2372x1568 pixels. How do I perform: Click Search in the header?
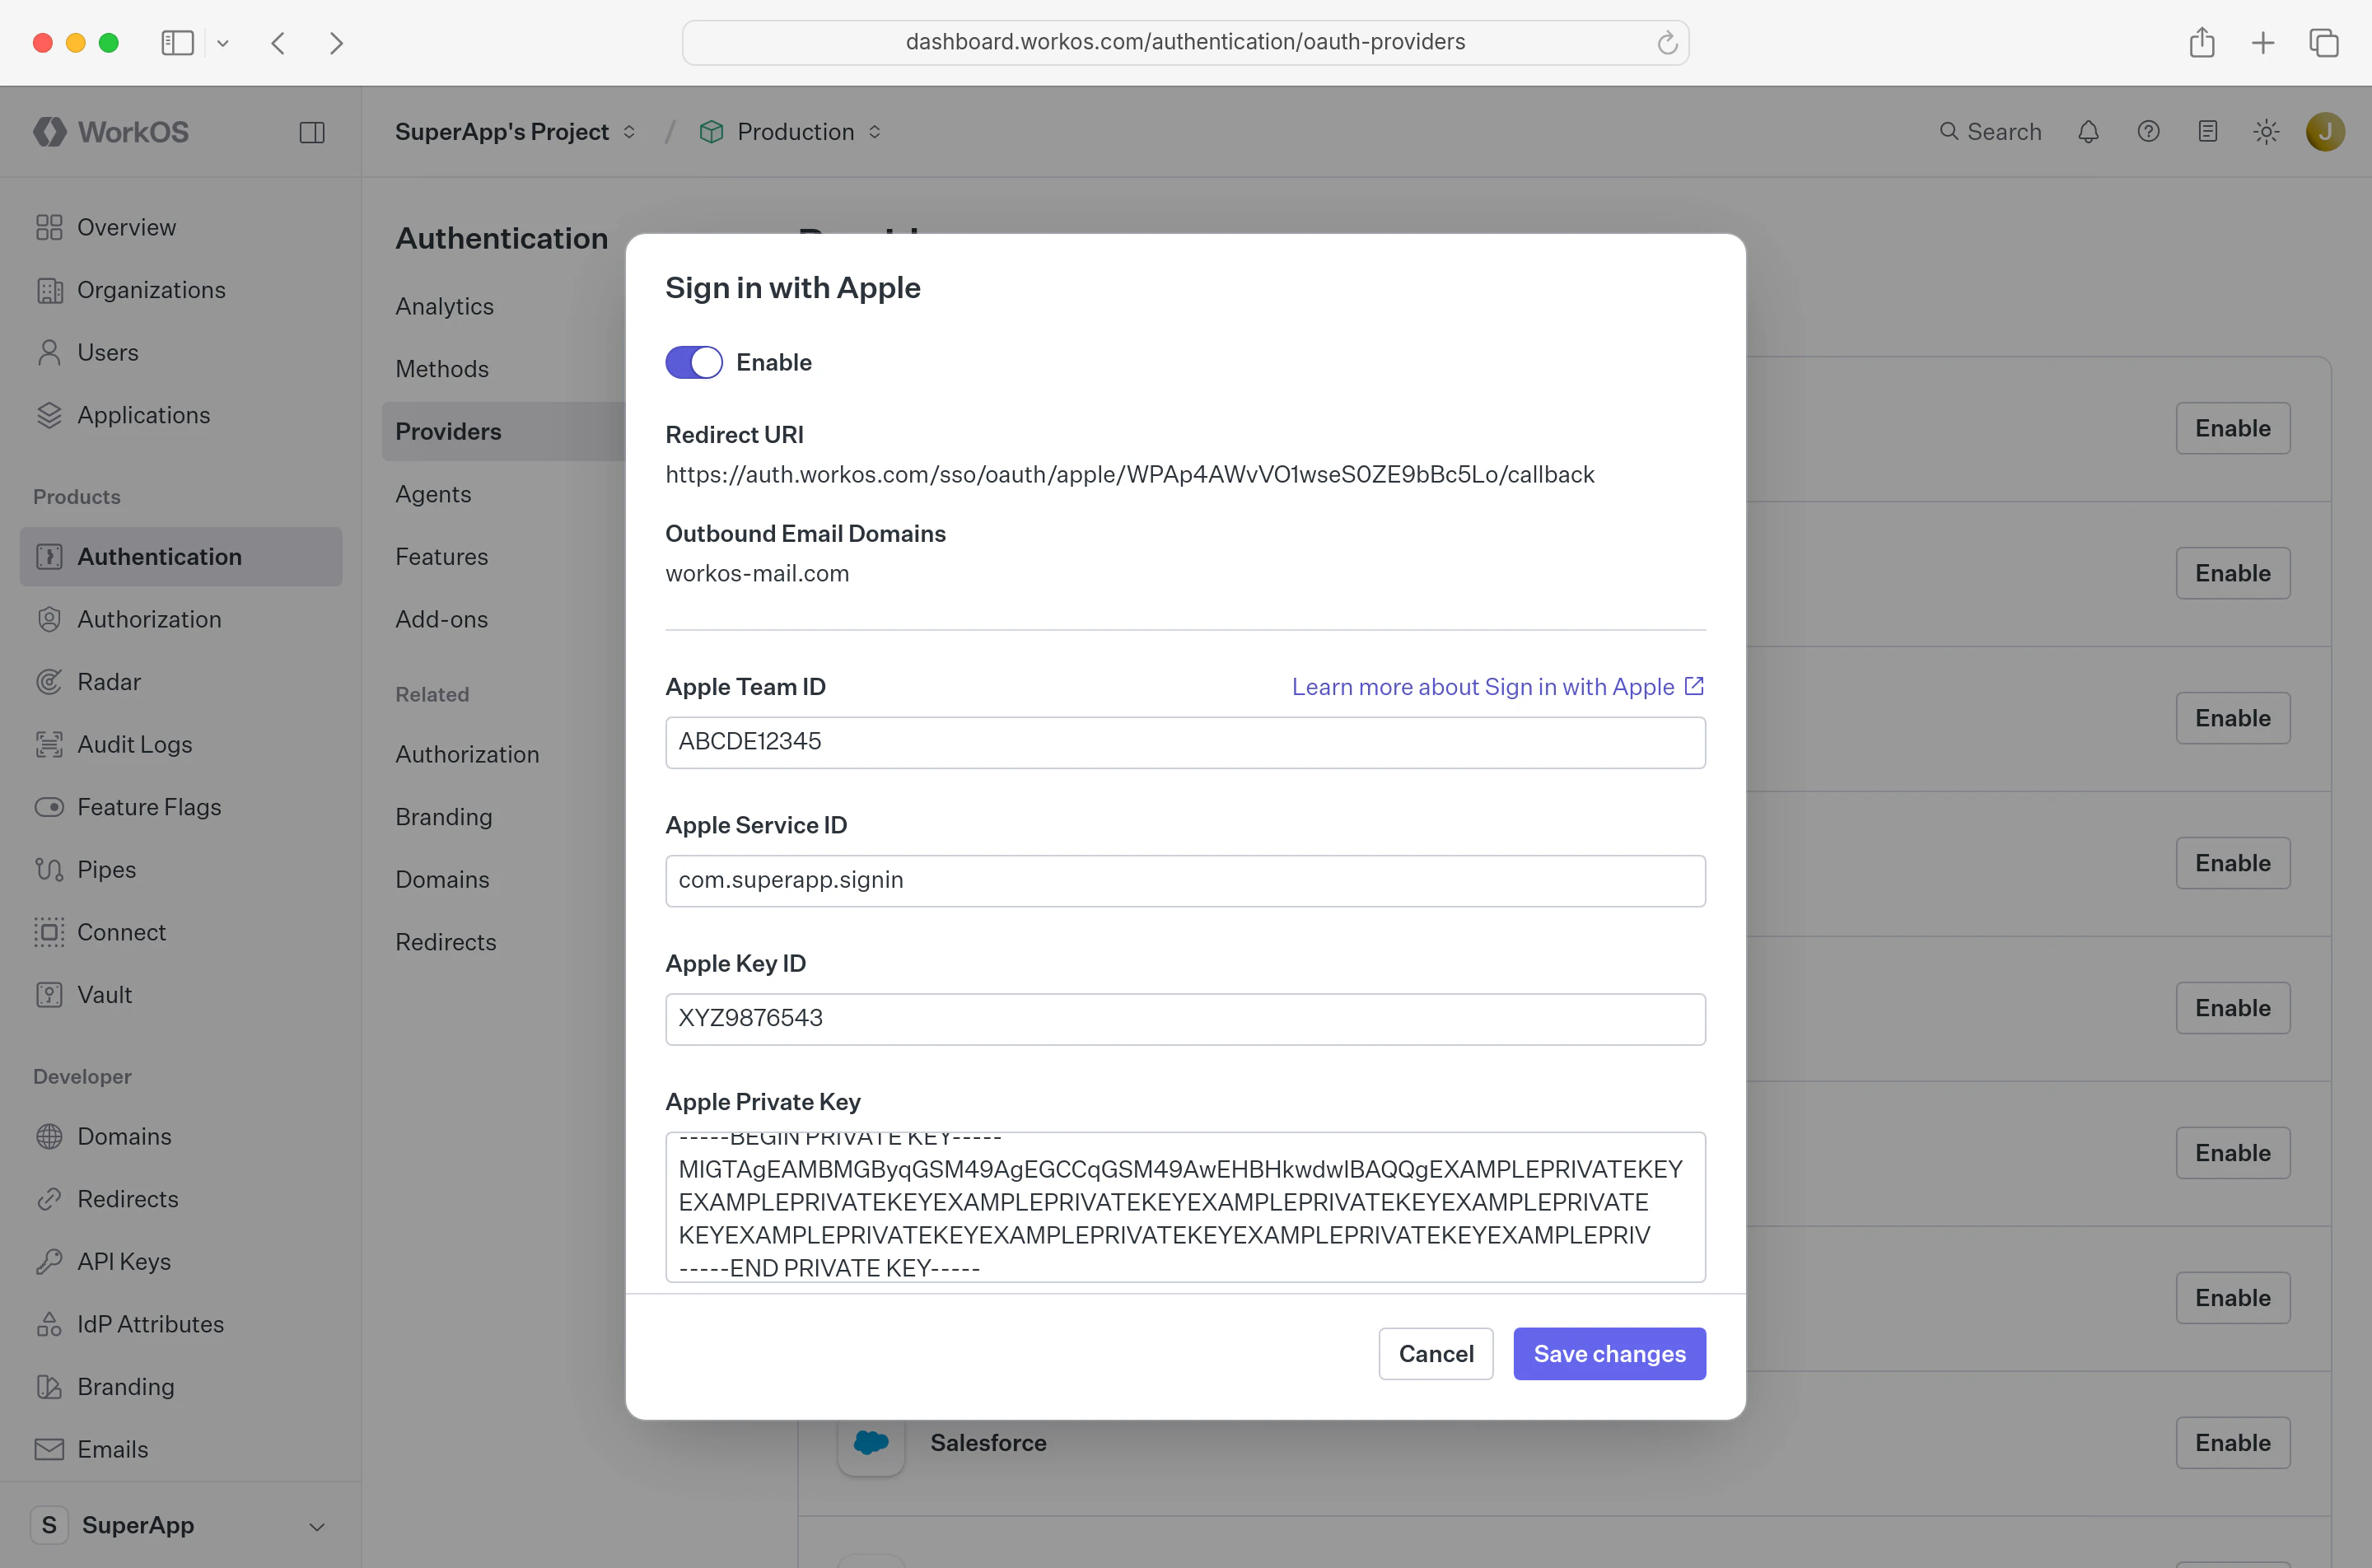(x=1990, y=132)
